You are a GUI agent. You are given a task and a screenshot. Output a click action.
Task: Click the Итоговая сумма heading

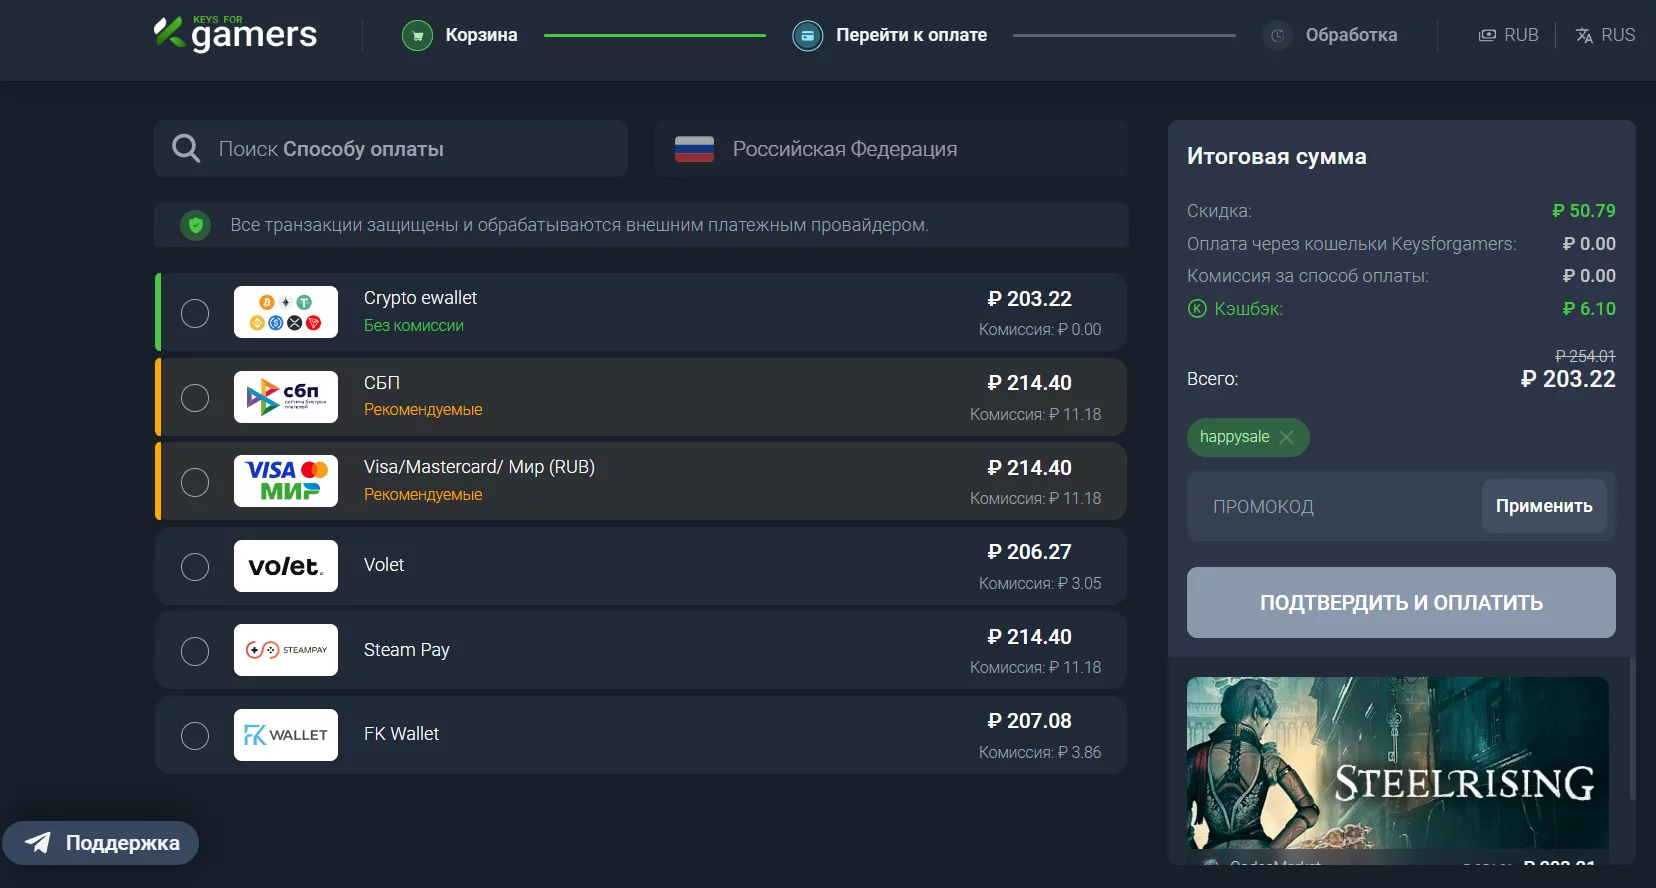(1276, 156)
